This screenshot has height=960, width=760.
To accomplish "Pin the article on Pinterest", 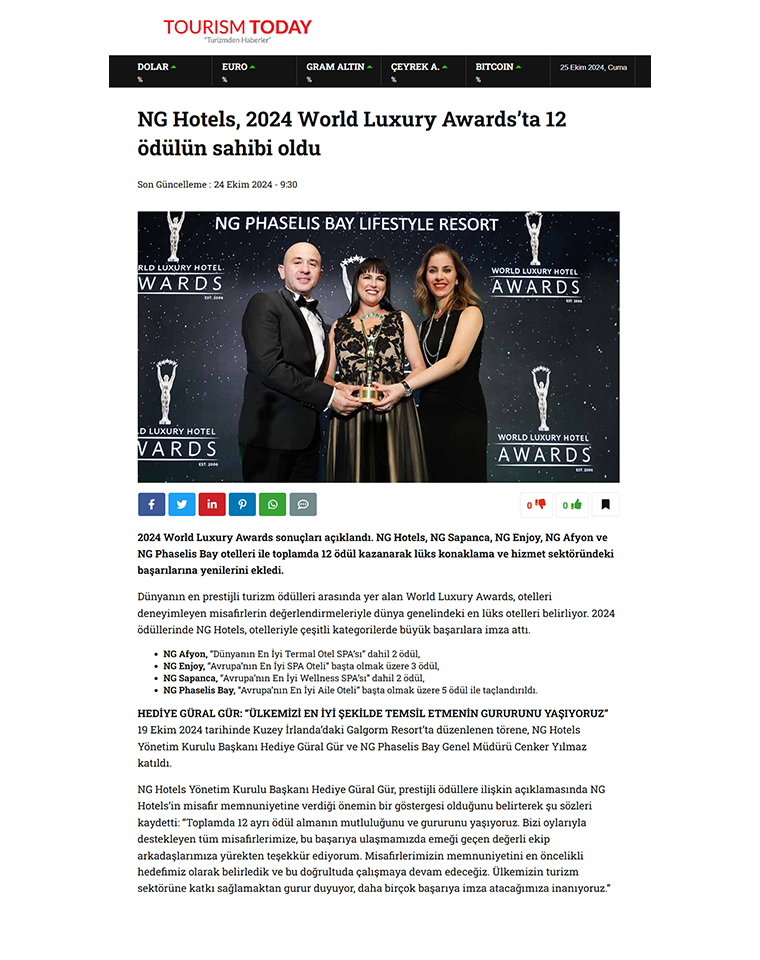I will click(242, 504).
